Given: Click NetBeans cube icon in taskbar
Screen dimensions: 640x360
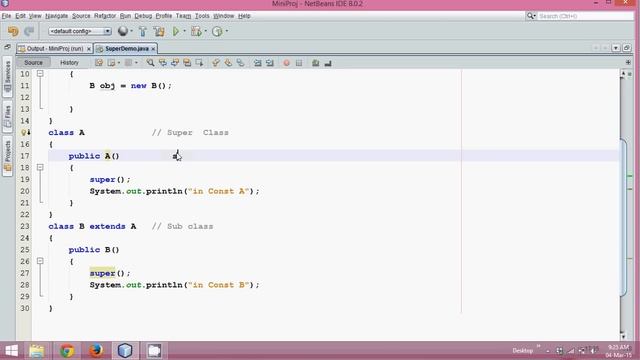Looking at the screenshot, I should coord(125,350).
